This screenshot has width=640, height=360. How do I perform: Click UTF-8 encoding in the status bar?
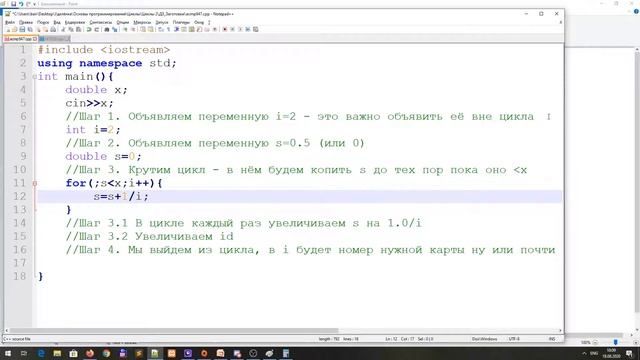tap(514, 339)
